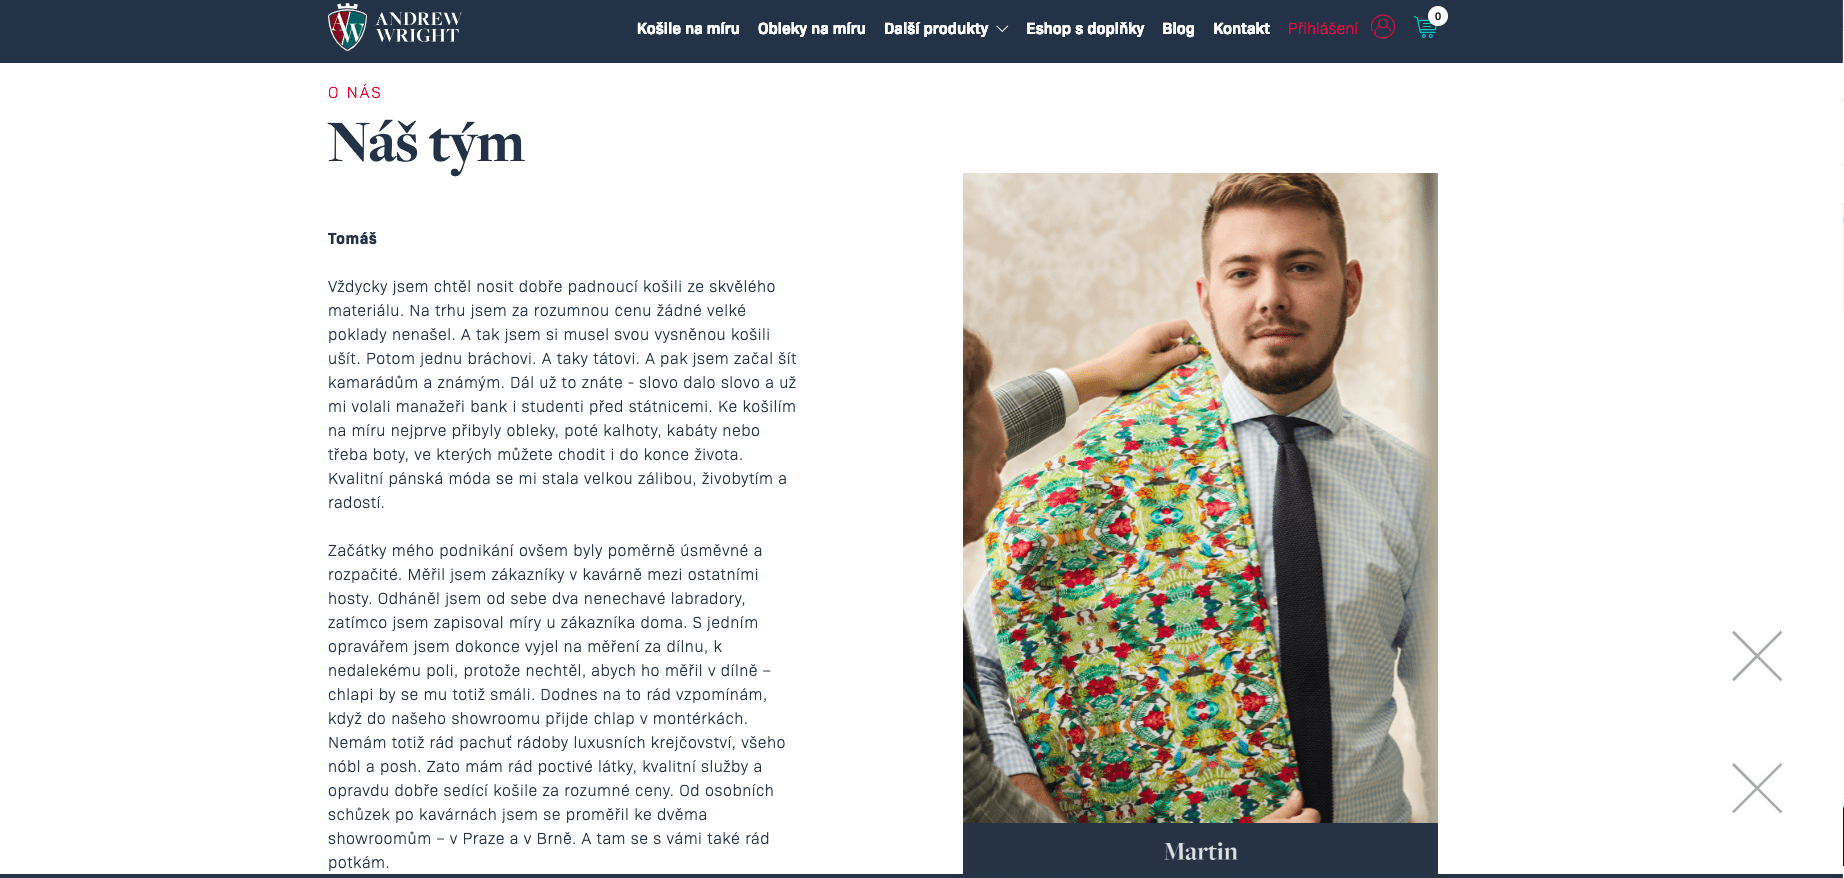Go to Eshop s doplňky
Viewport: 1844px width, 878px height.
[1085, 29]
